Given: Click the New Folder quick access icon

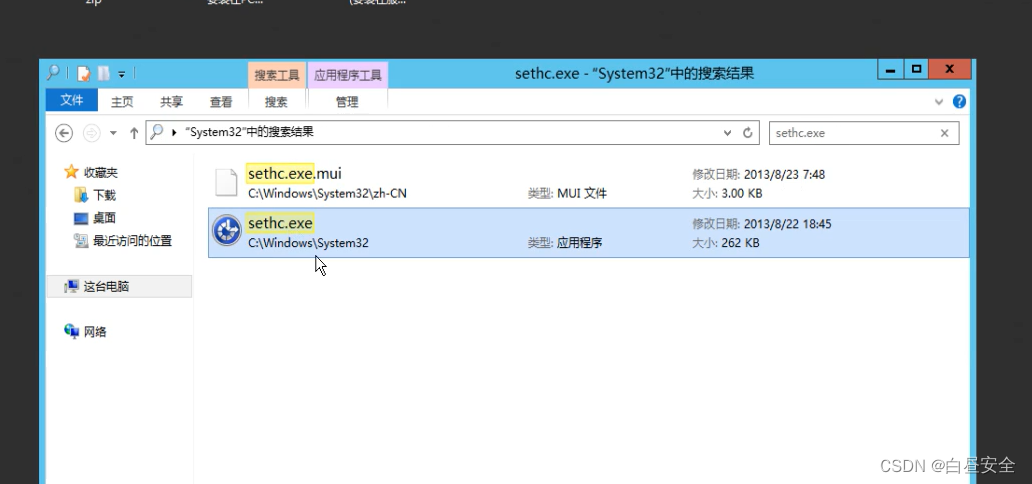Looking at the screenshot, I should point(103,73).
